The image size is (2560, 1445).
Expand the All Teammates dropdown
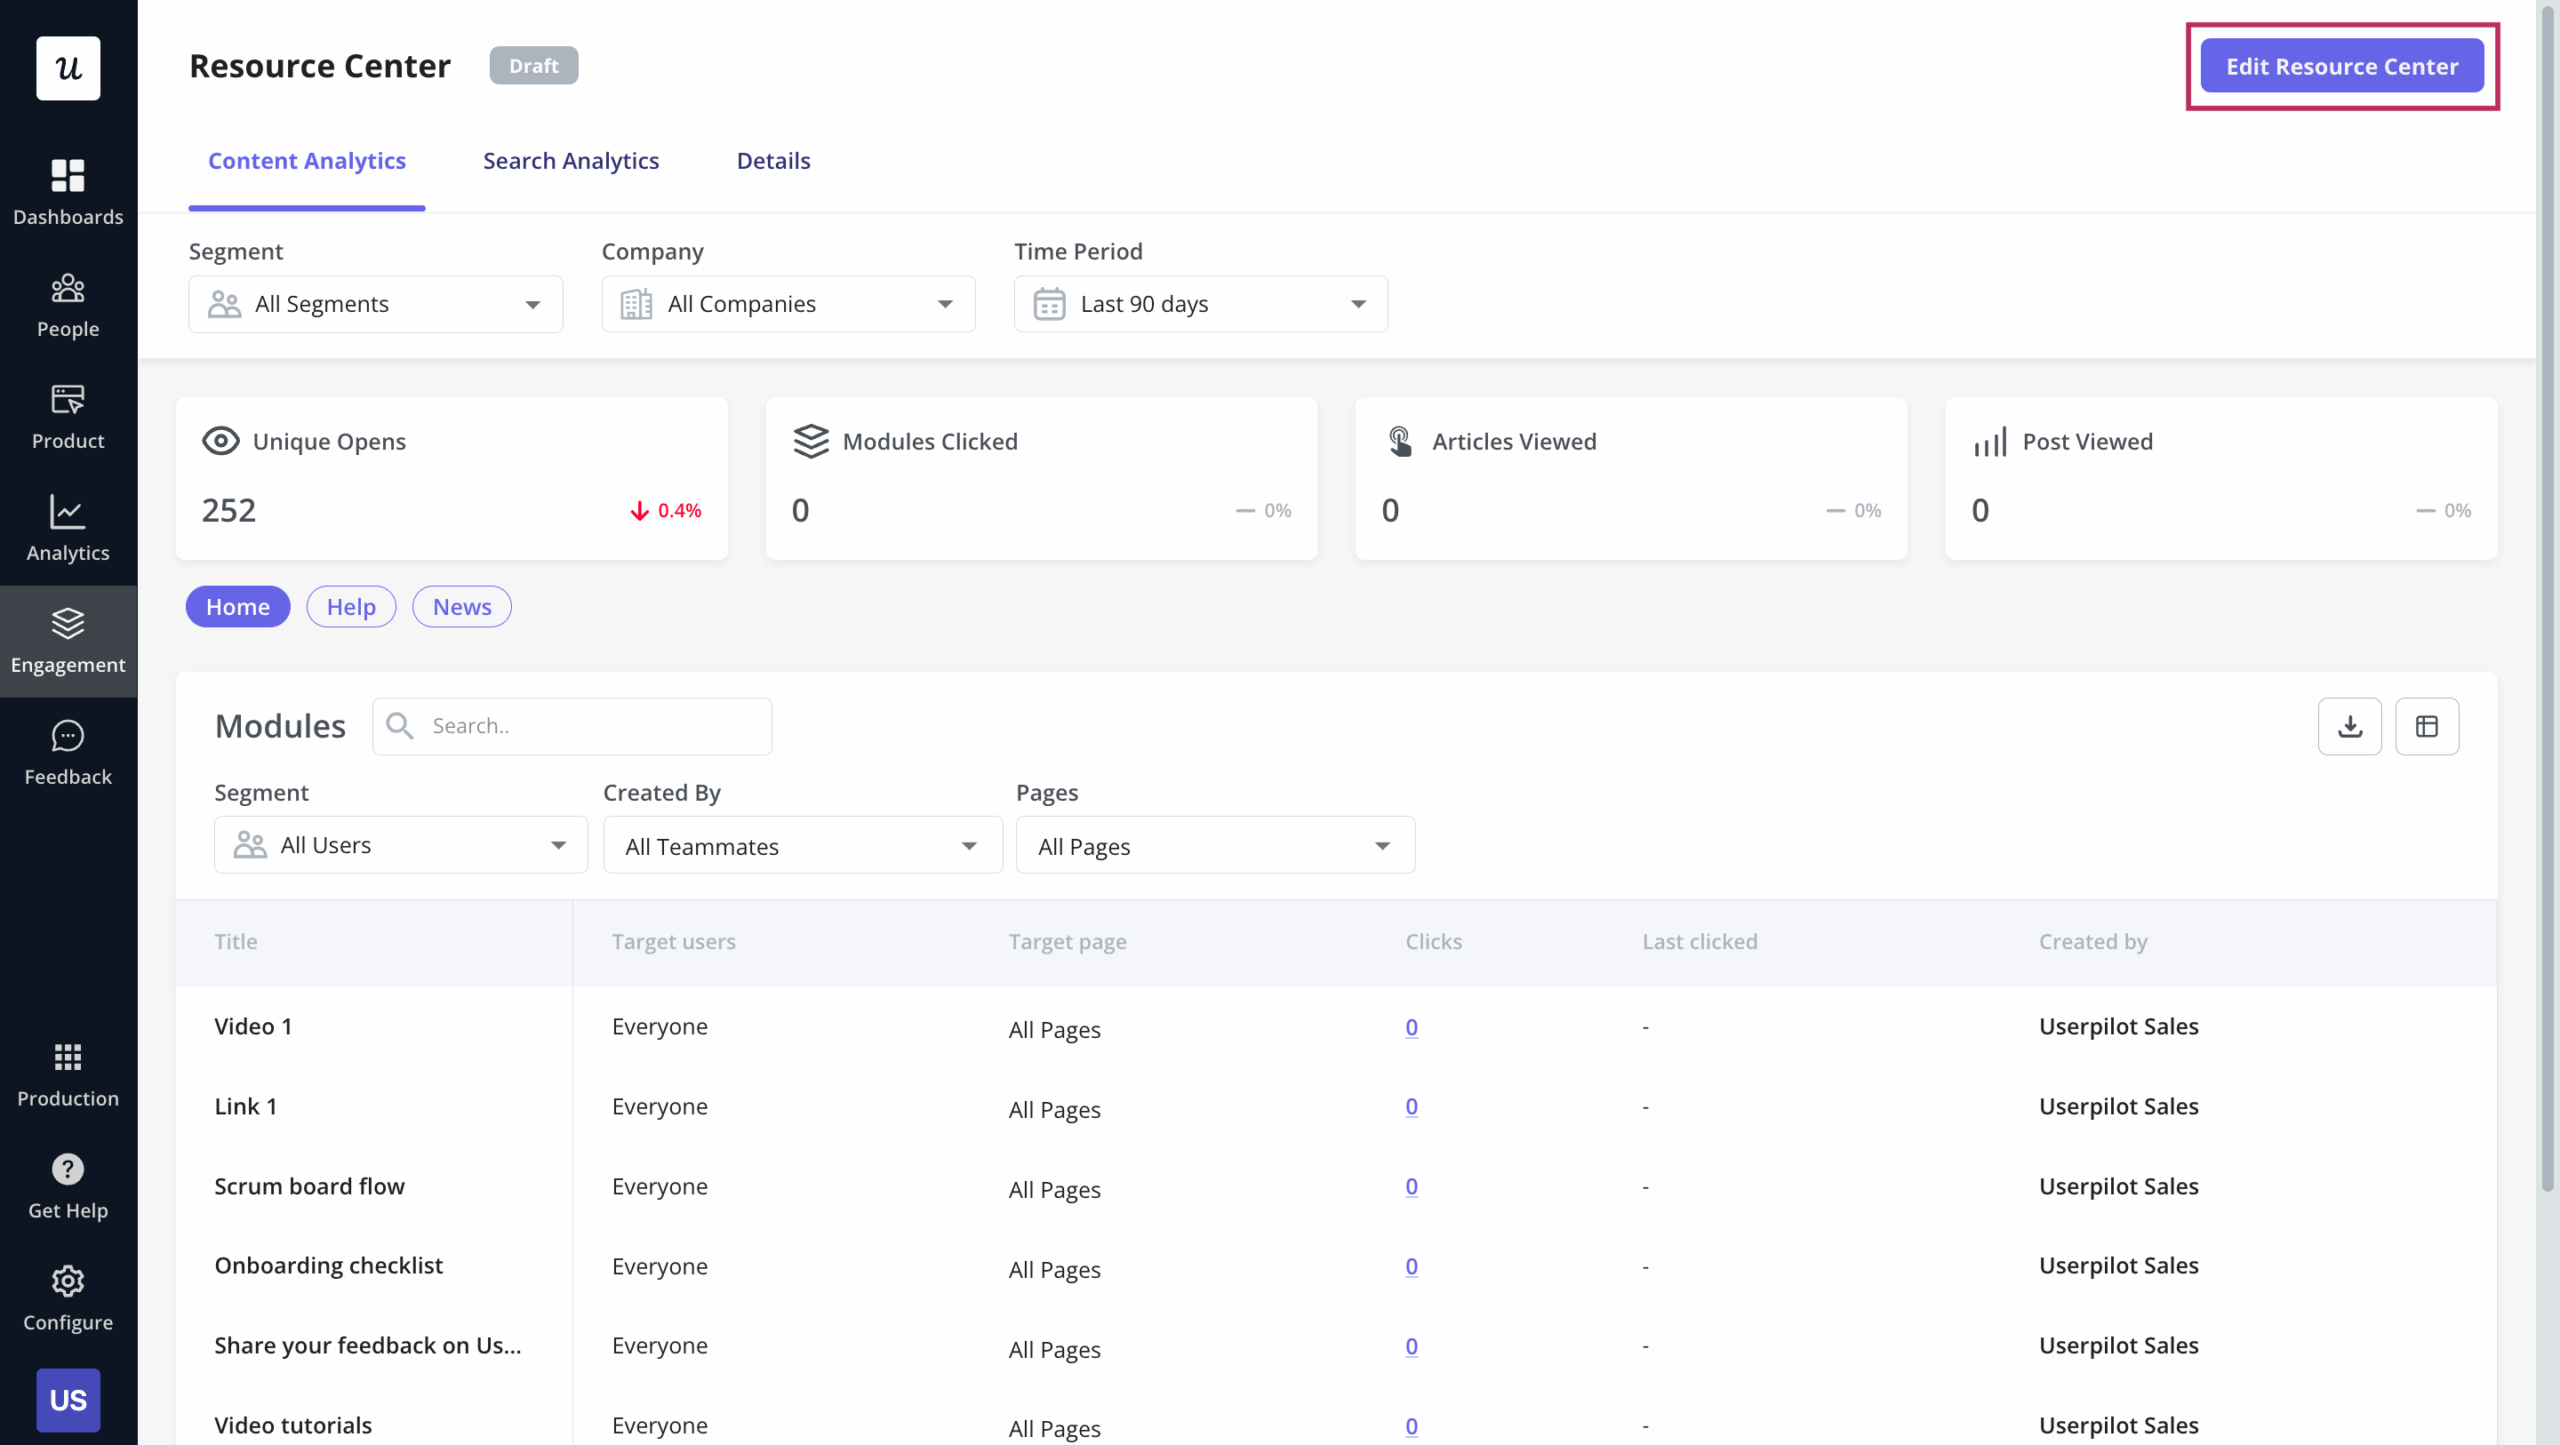pos(802,846)
